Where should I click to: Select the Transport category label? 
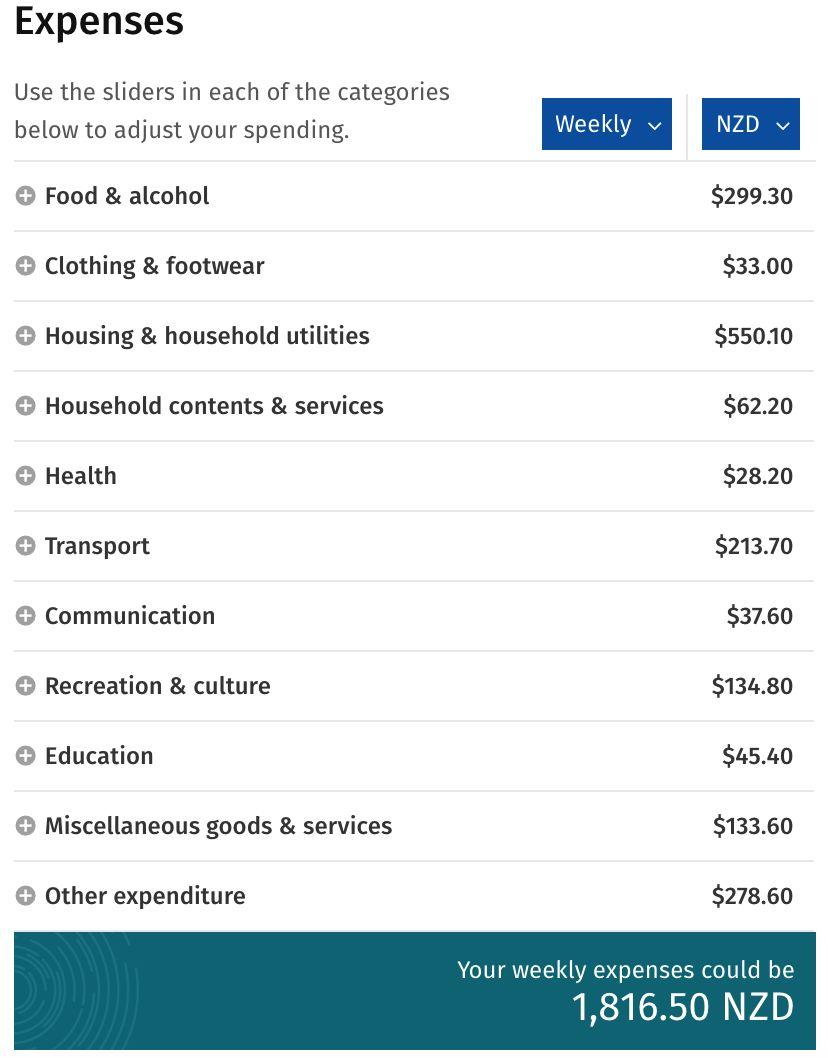97,547
